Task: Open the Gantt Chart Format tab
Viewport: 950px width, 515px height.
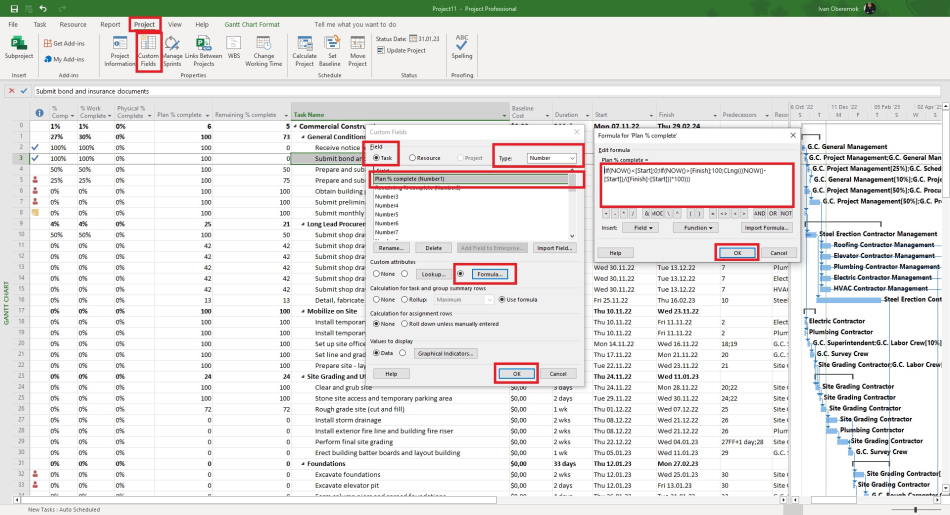Action: (252, 24)
